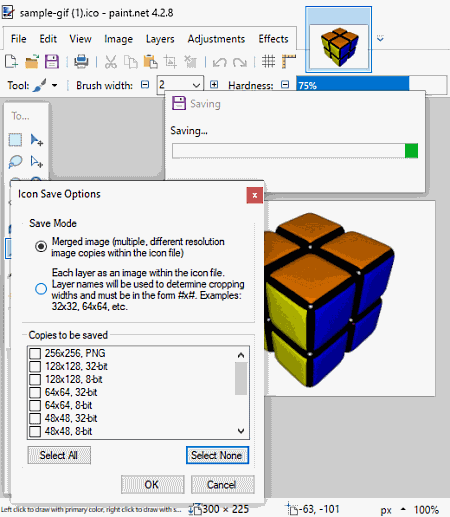Check the 128x128, 8-bit checkbox
This screenshot has width=450, height=517.
[35, 379]
